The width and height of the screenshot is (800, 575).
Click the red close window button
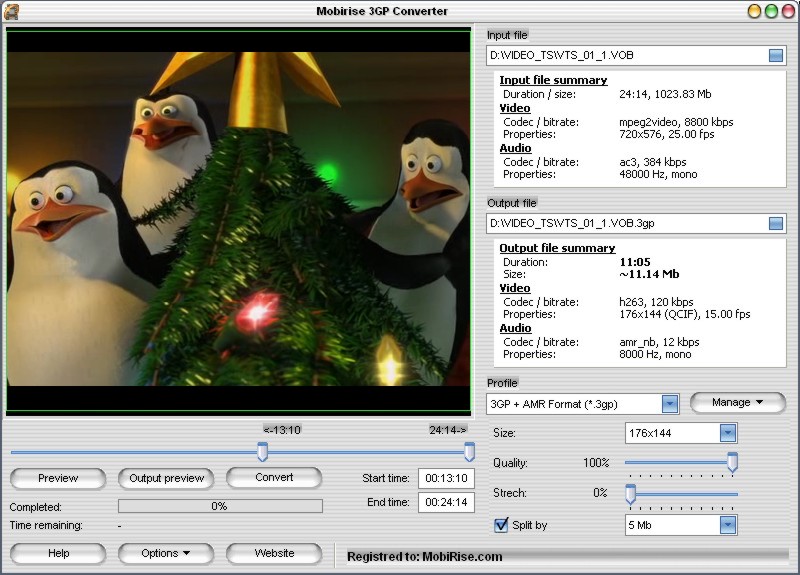[788, 11]
